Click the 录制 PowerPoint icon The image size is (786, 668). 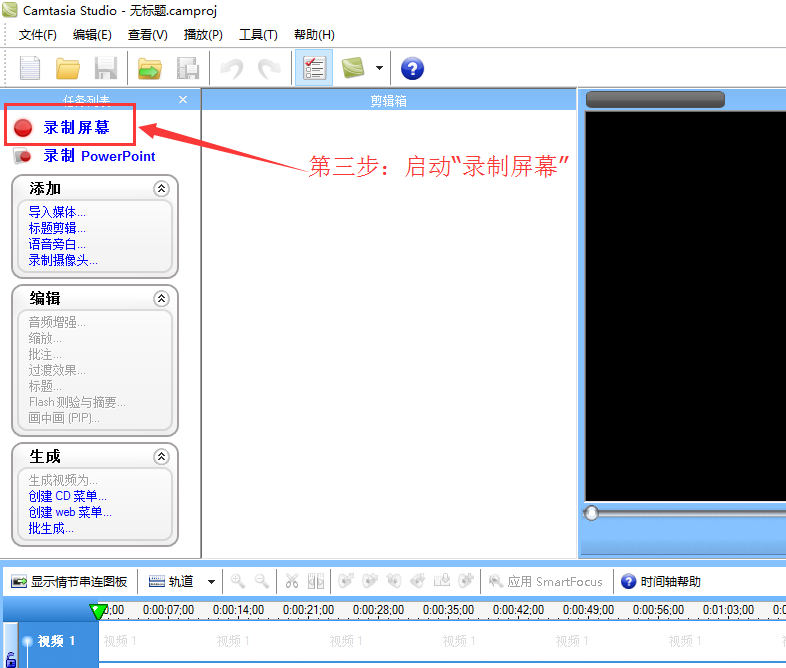(x=24, y=156)
